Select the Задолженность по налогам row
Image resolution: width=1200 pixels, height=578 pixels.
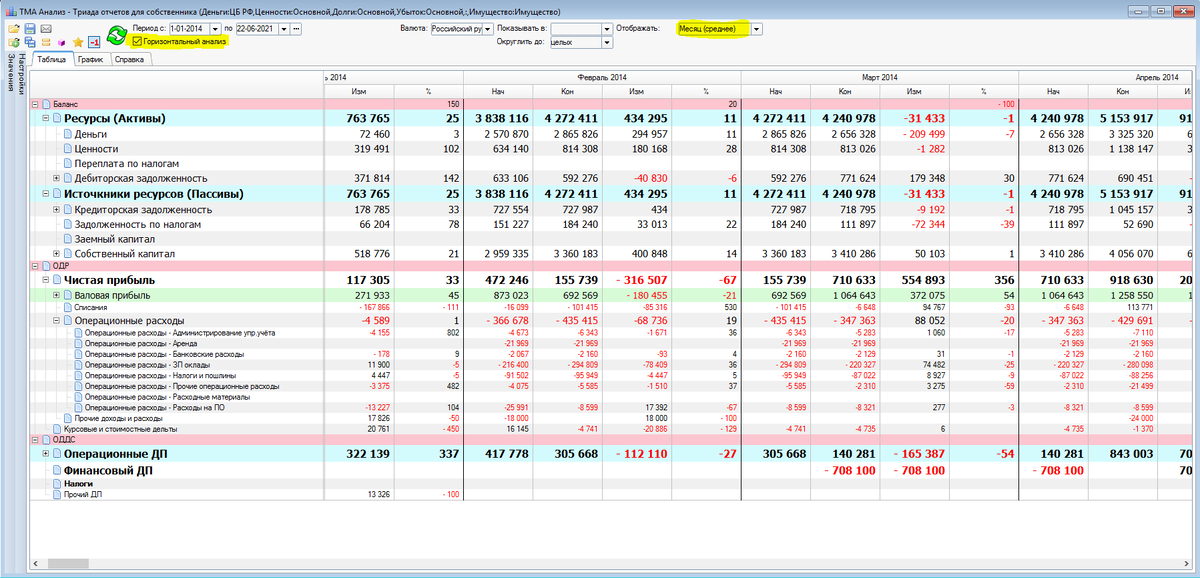(x=138, y=224)
